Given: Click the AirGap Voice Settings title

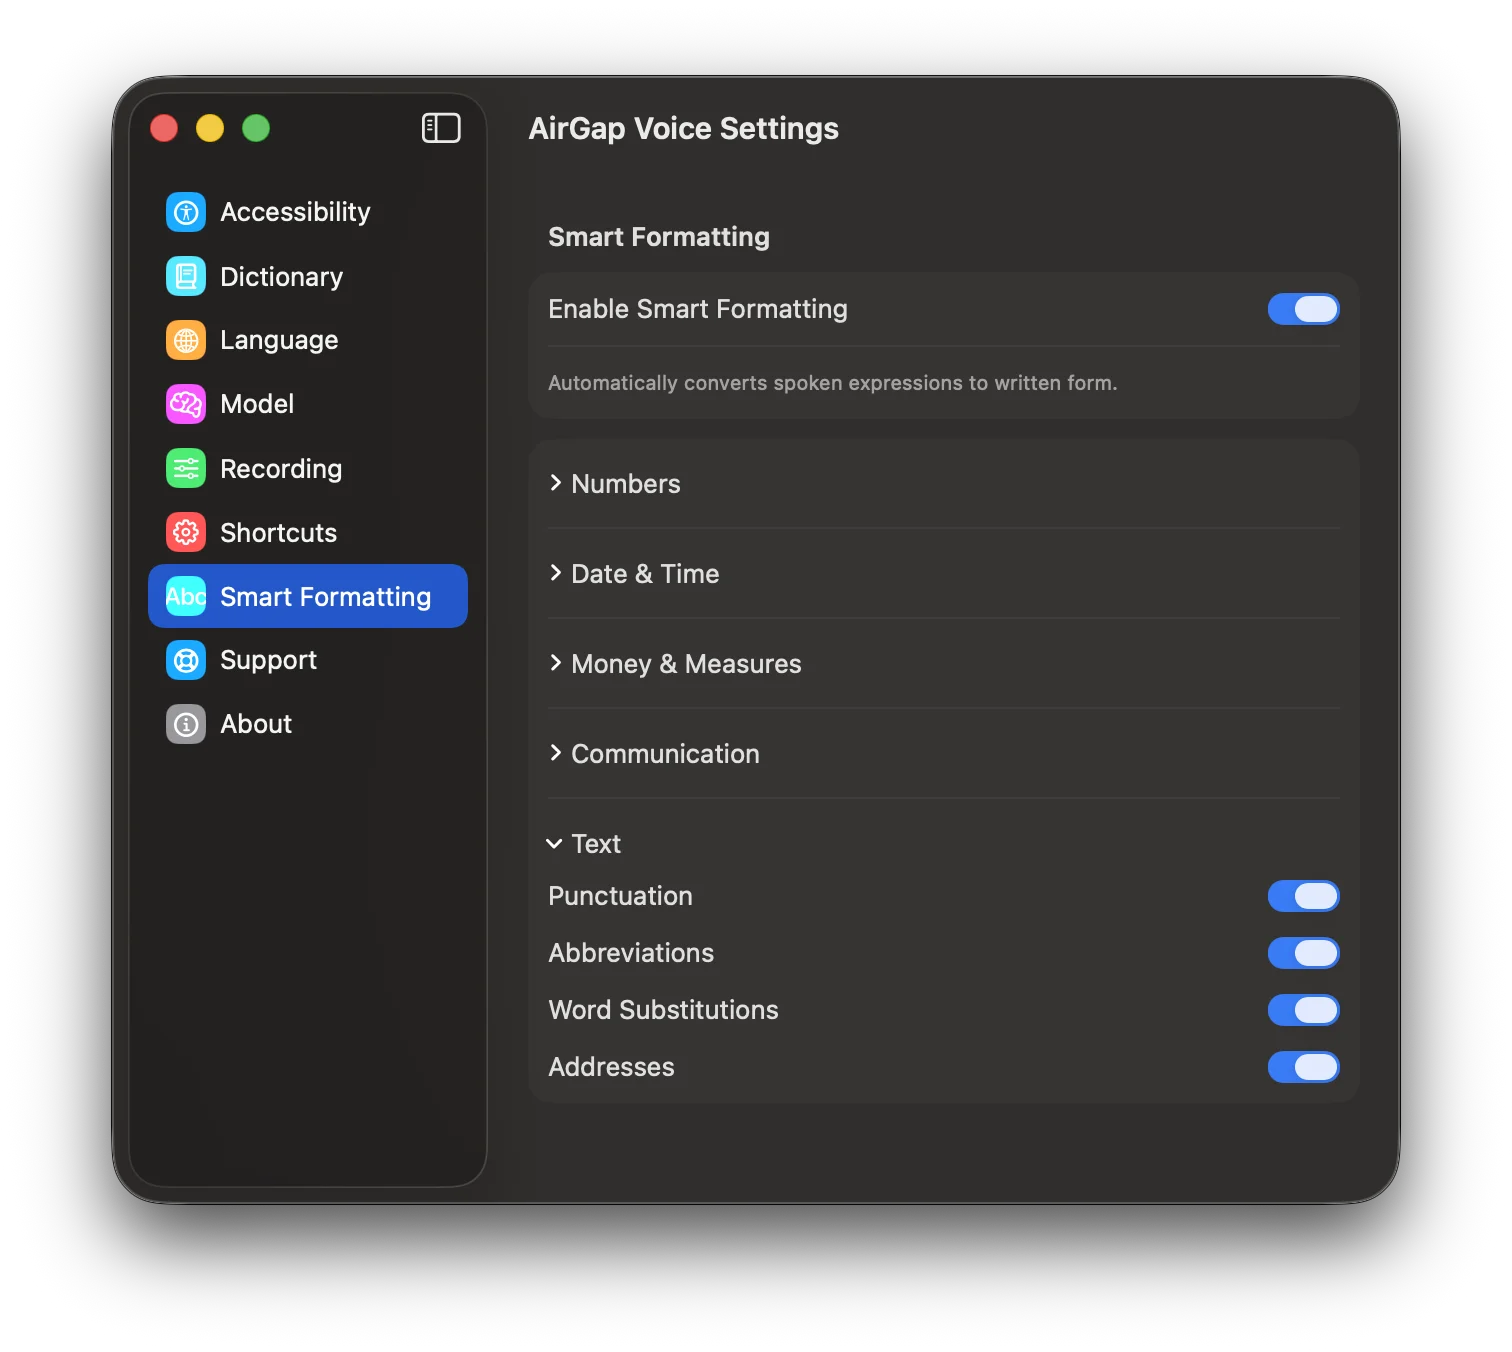Looking at the screenshot, I should (x=684, y=128).
